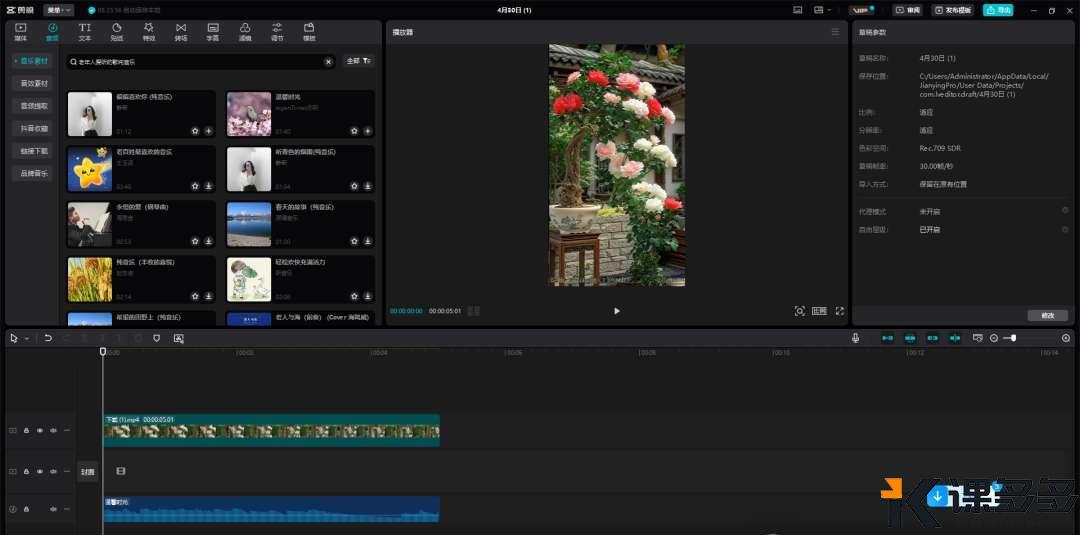Select 音效素材 in the sidebar
This screenshot has width=1080, height=535.
(x=34, y=83)
